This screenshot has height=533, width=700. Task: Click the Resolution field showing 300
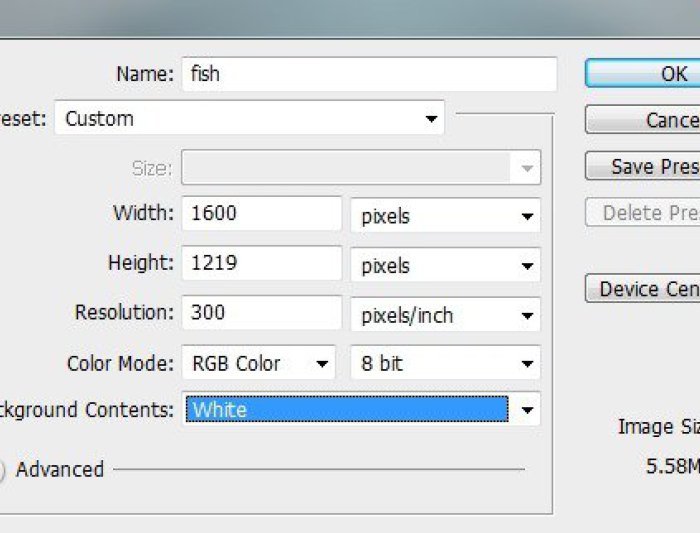[261, 313]
